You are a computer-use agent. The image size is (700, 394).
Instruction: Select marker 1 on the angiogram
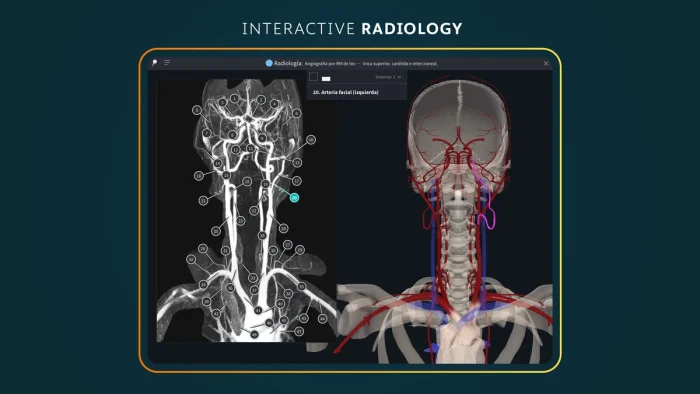click(x=234, y=99)
